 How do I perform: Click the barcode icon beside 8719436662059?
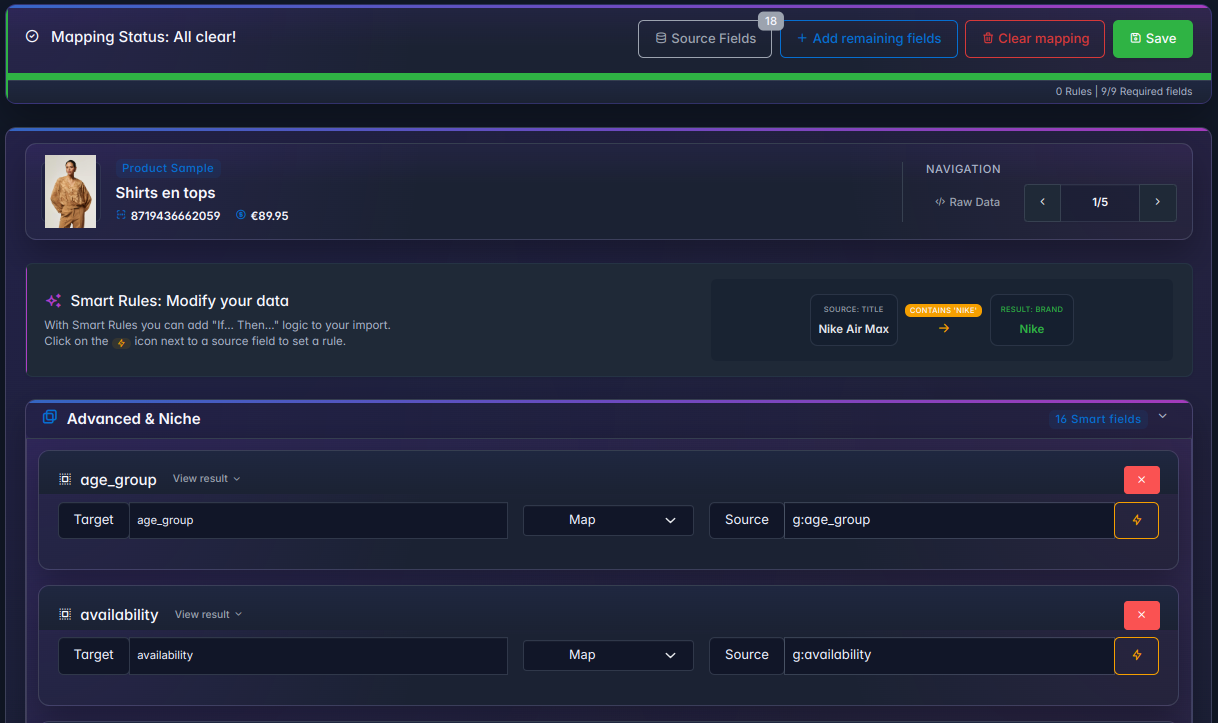coord(121,215)
